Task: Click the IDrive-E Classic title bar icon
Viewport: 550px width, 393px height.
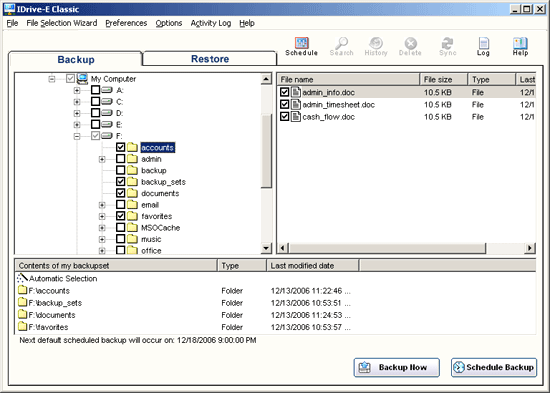Action: [9, 9]
